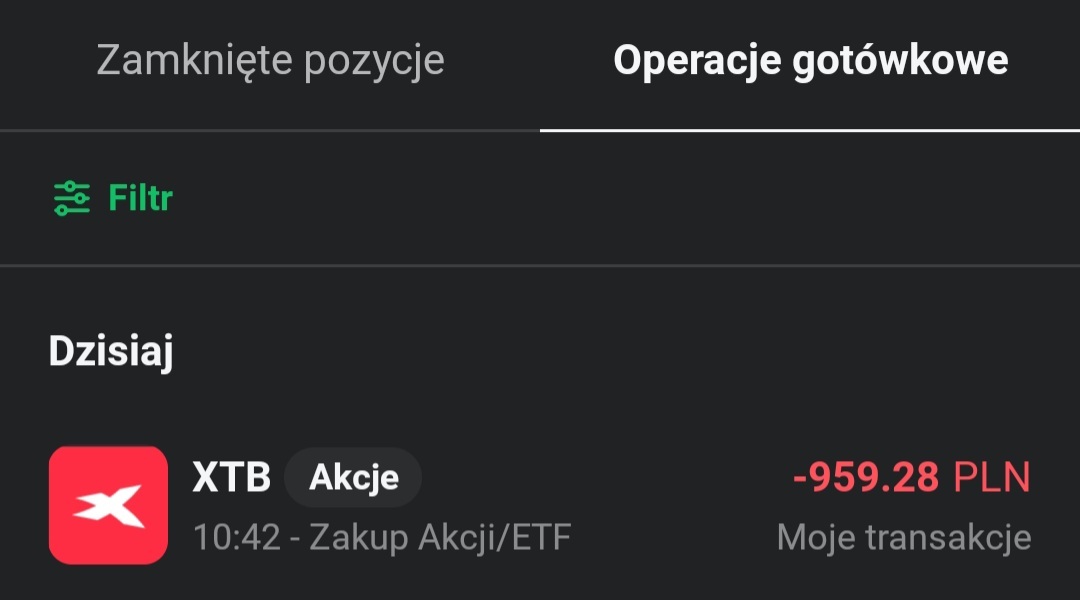
Task: Tap the PLN currency label
Action: point(991,478)
